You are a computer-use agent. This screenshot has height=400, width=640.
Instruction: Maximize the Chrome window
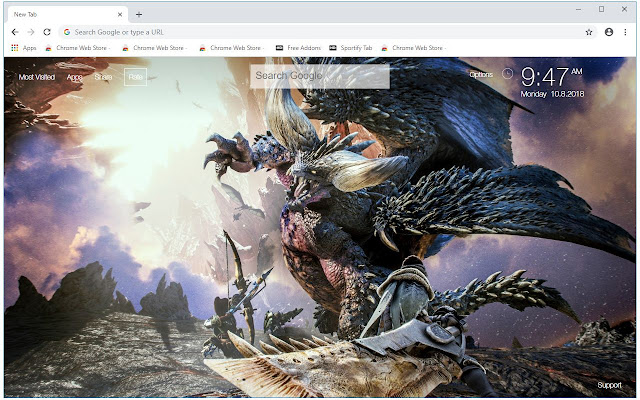601,9
